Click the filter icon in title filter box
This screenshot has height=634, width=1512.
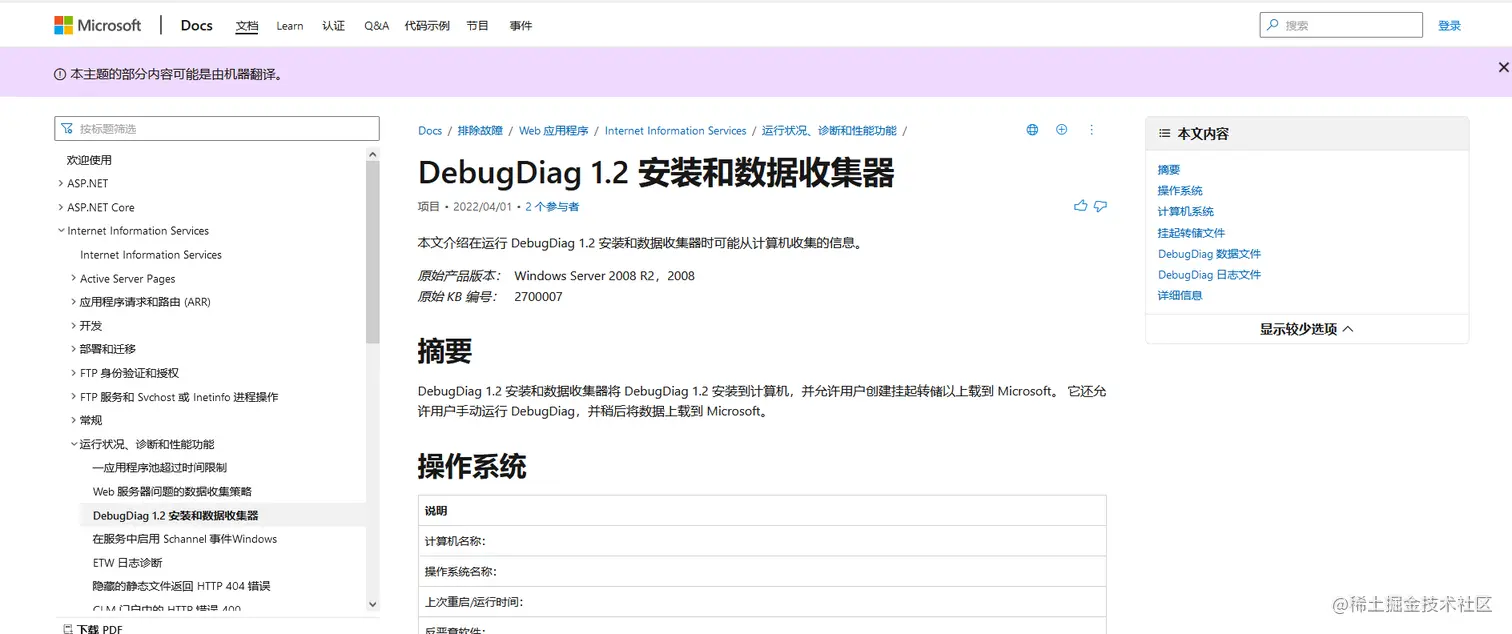coord(67,128)
